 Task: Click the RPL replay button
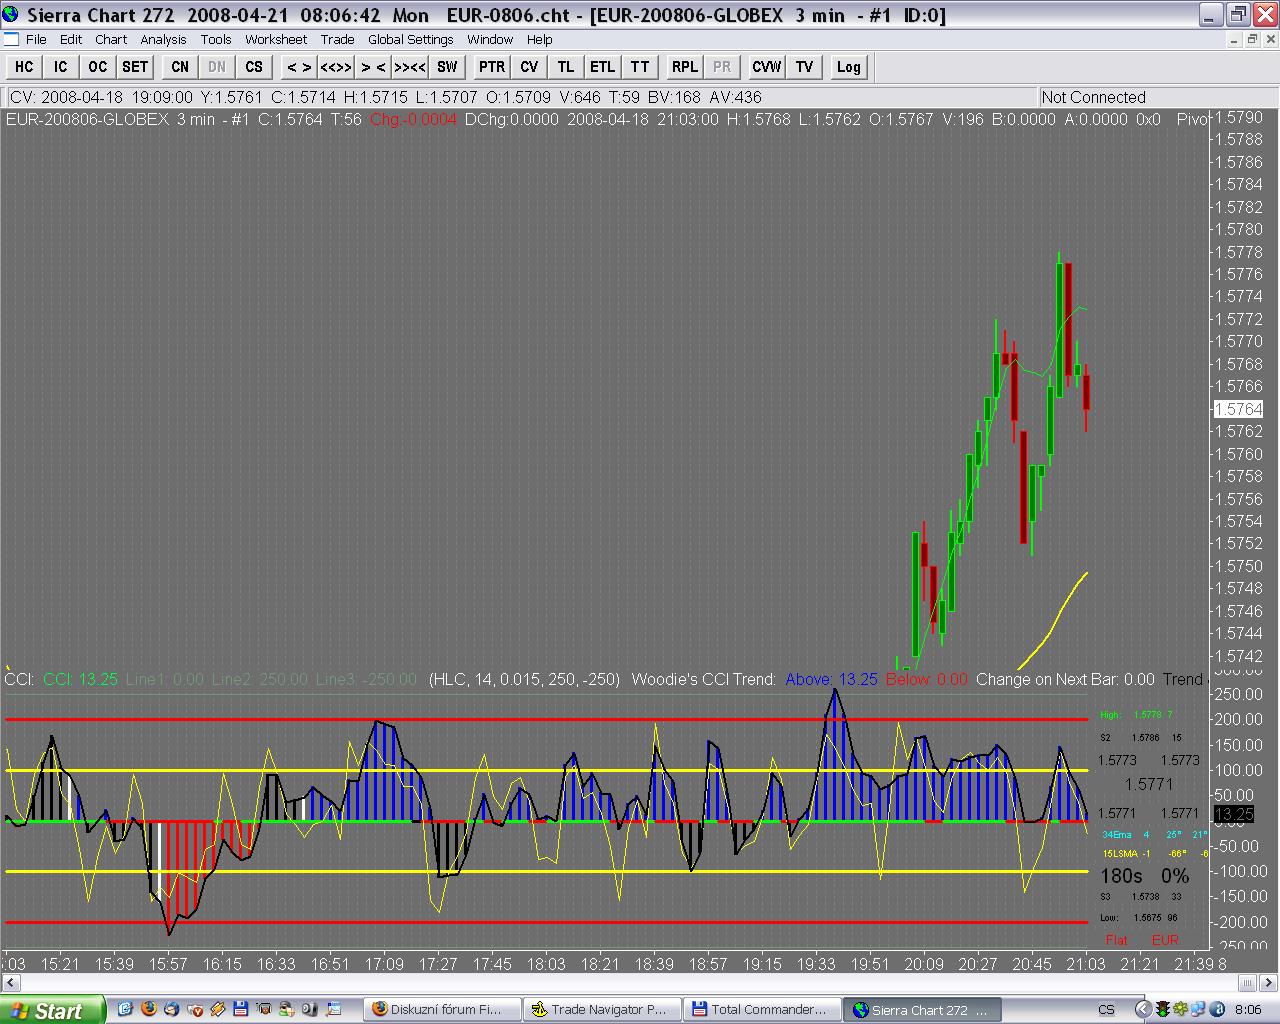[685, 67]
